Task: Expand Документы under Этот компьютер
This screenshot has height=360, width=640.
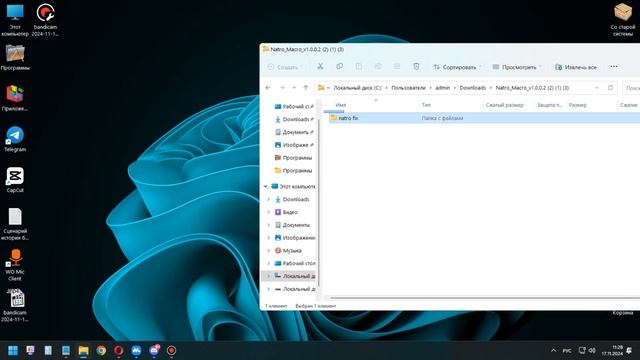Action: 268,225
